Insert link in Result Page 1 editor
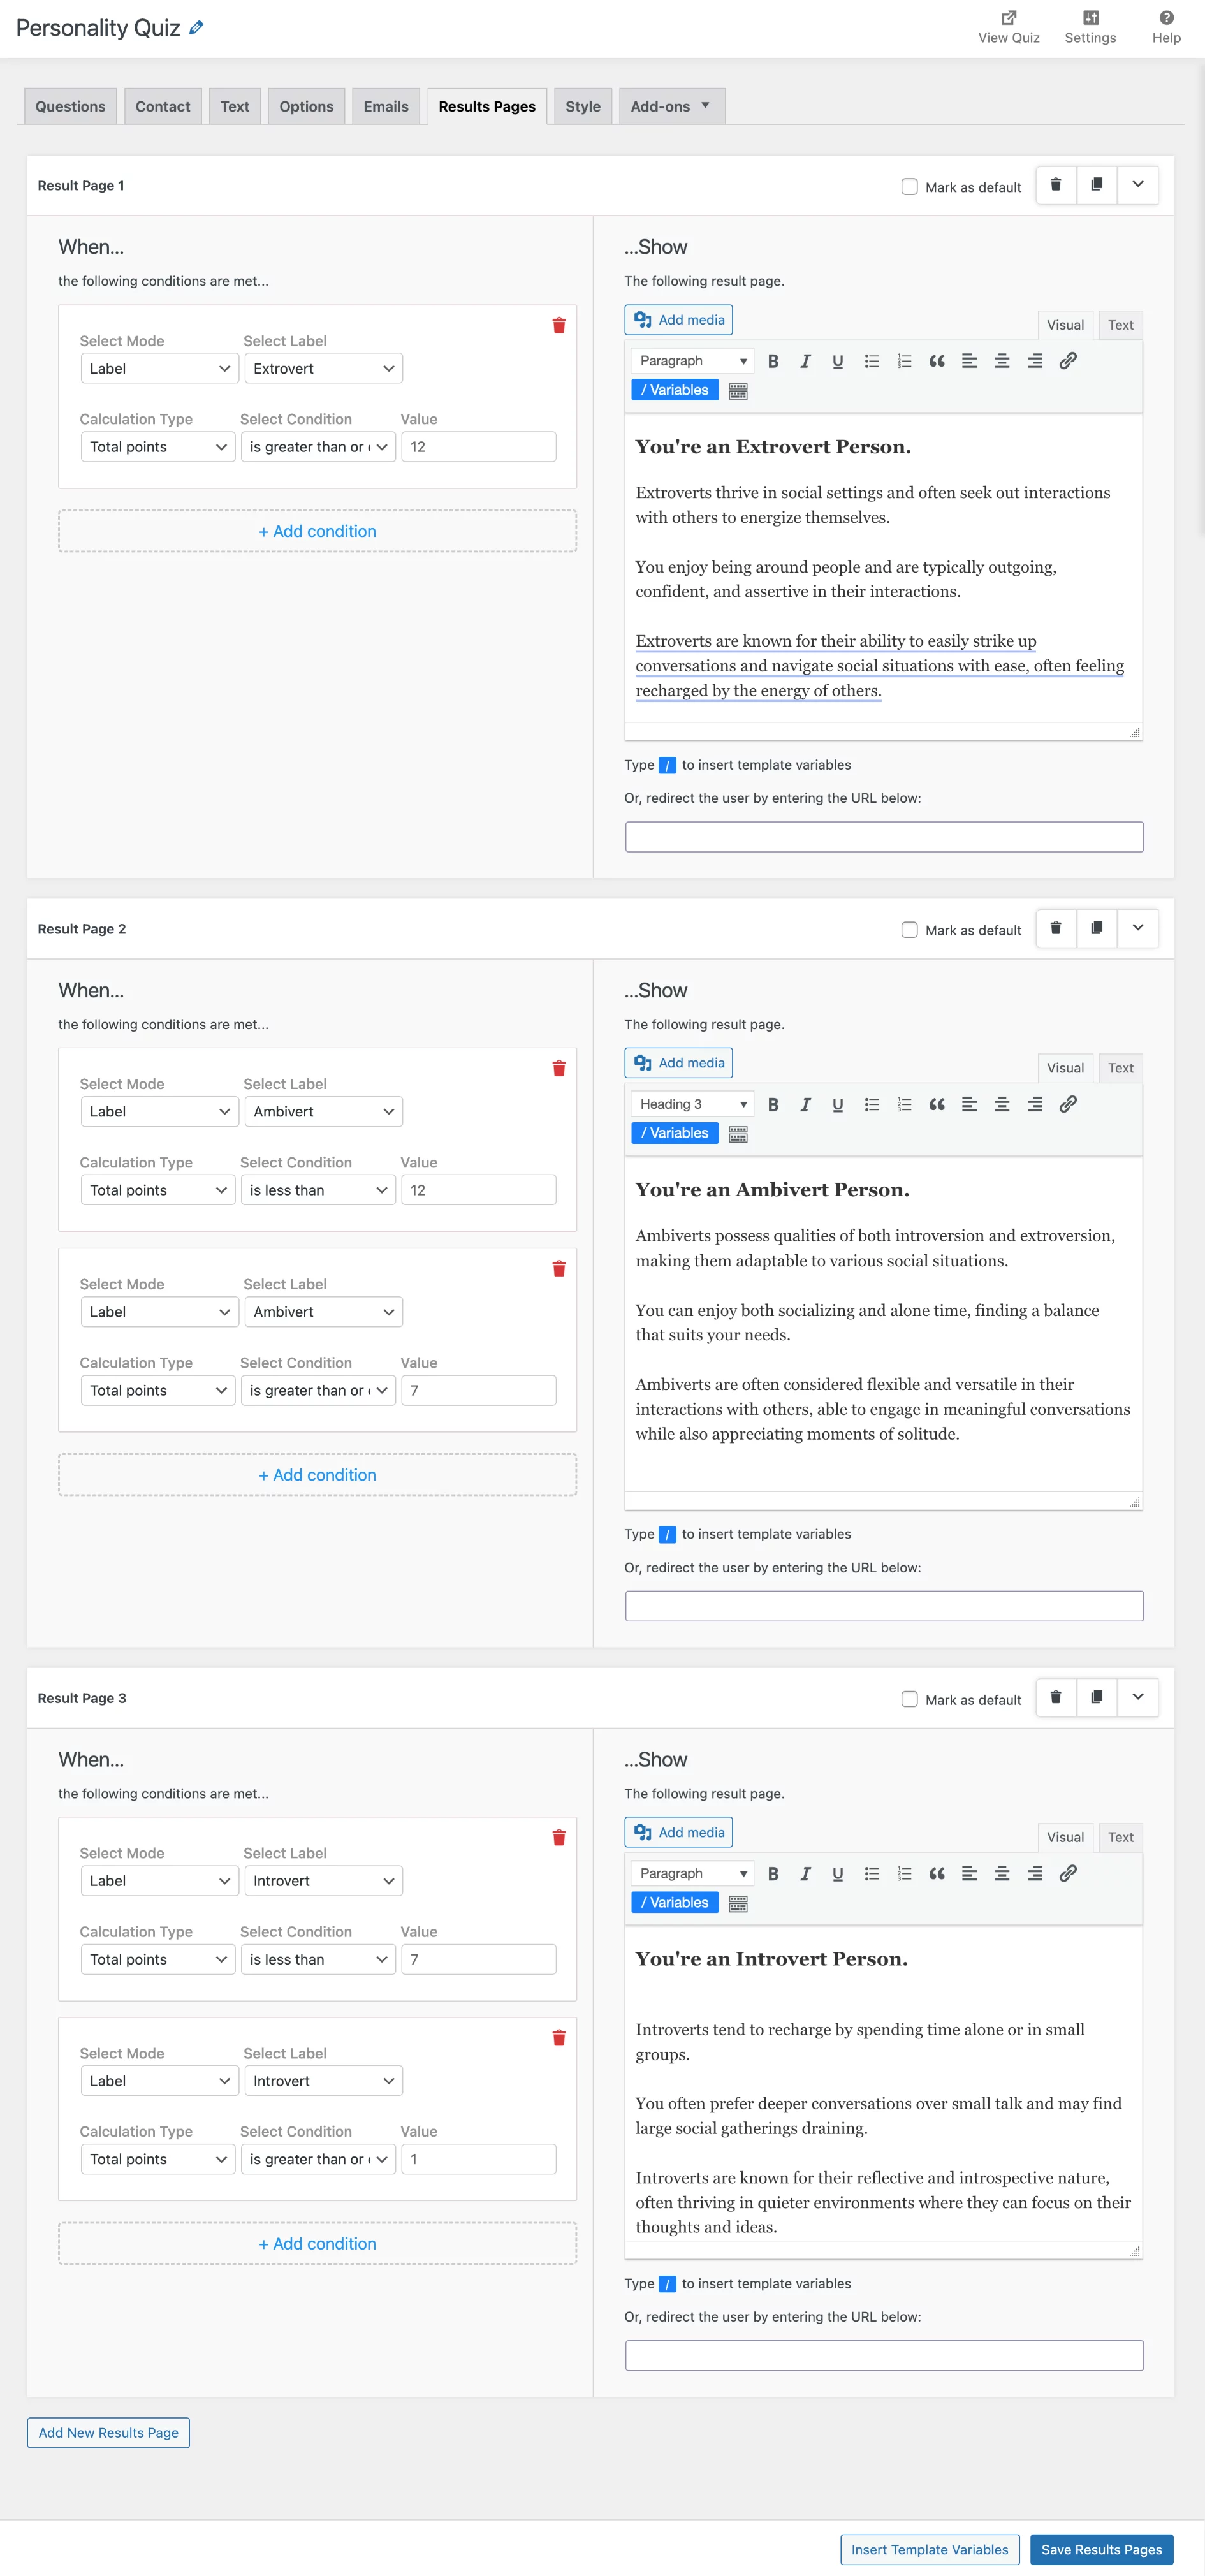Image resolution: width=1205 pixels, height=2576 pixels. 1068,362
